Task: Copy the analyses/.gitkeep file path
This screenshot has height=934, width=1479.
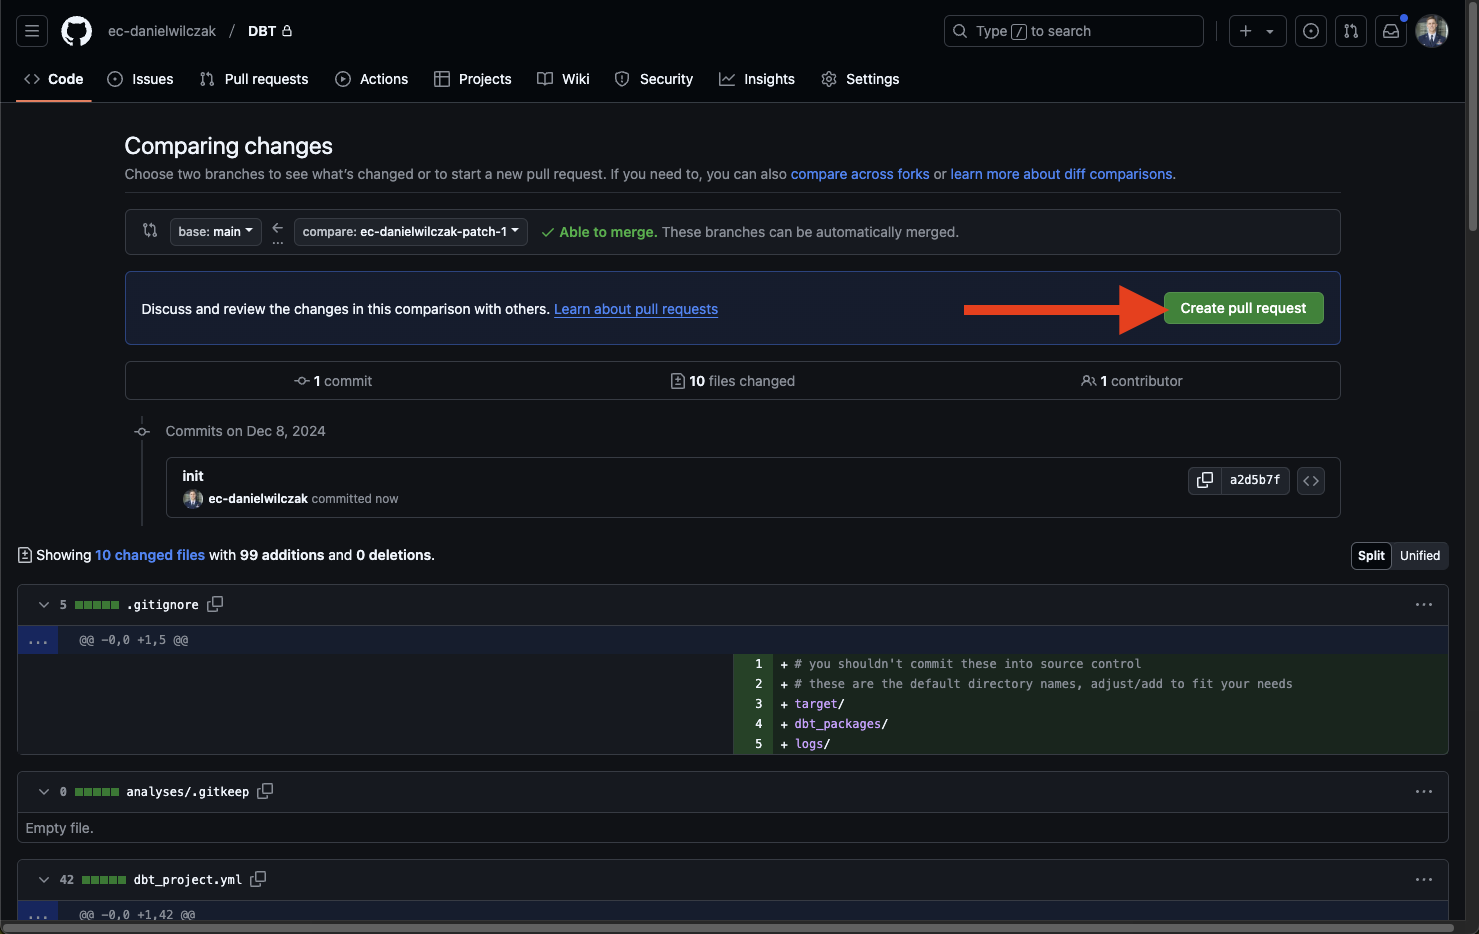Action: (x=265, y=791)
